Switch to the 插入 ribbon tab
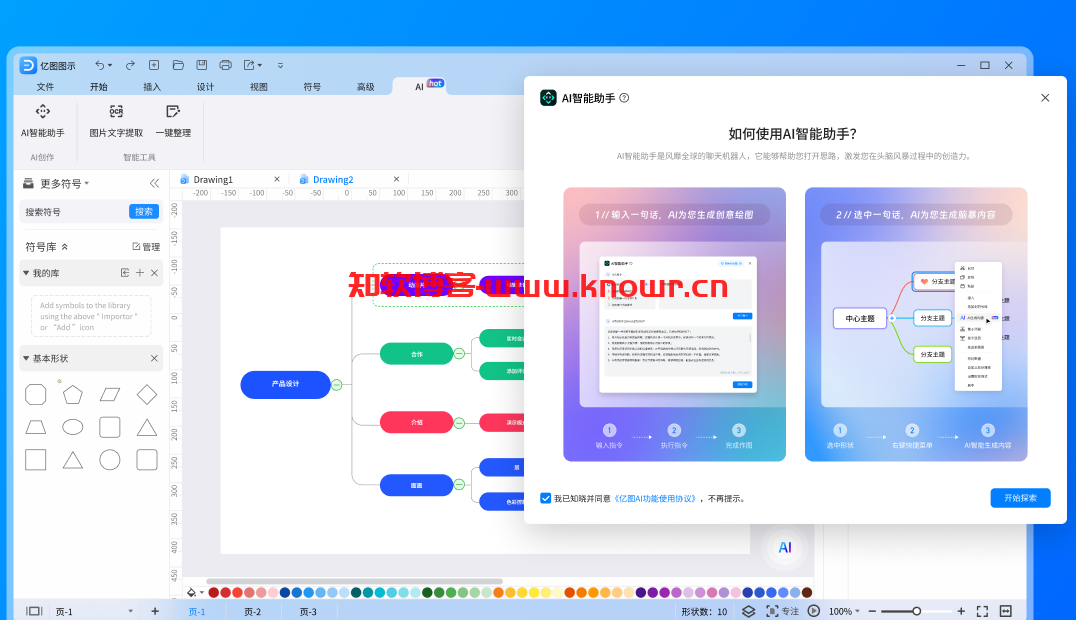 [152, 87]
